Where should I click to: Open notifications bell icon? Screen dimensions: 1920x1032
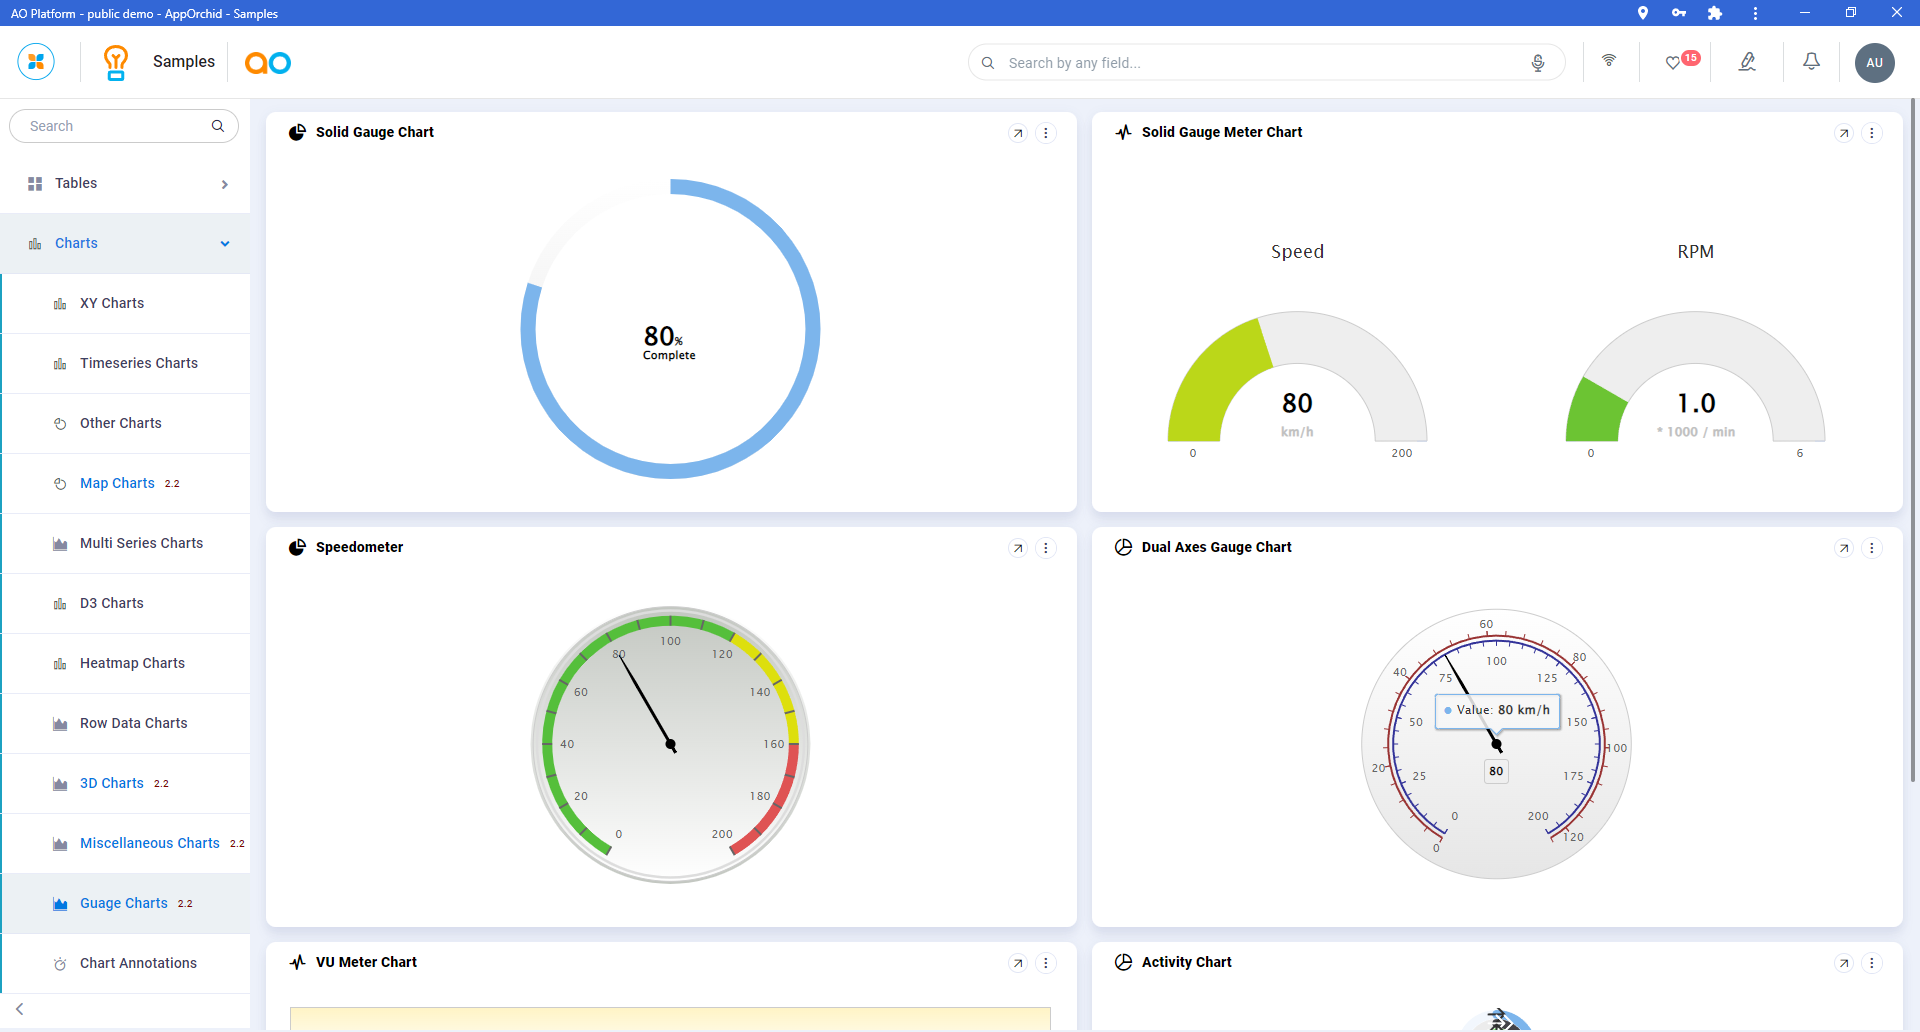coord(1811,62)
